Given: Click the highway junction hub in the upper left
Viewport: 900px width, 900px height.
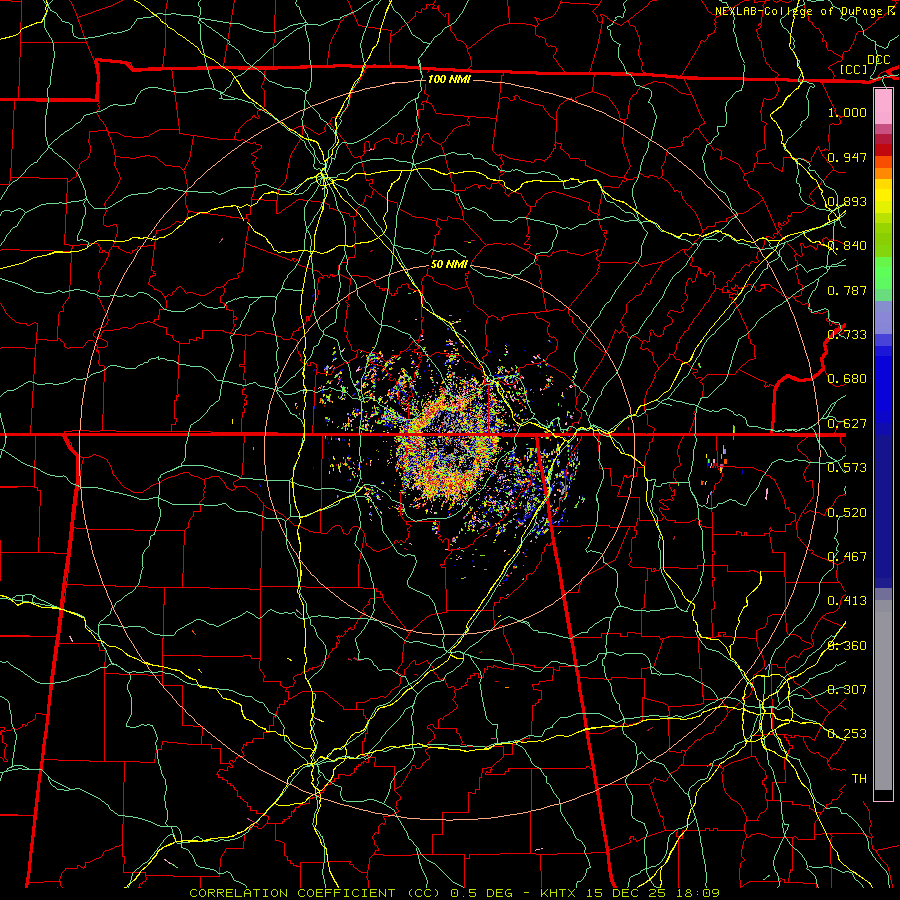Looking at the screenshot, I should coord(324,179).
